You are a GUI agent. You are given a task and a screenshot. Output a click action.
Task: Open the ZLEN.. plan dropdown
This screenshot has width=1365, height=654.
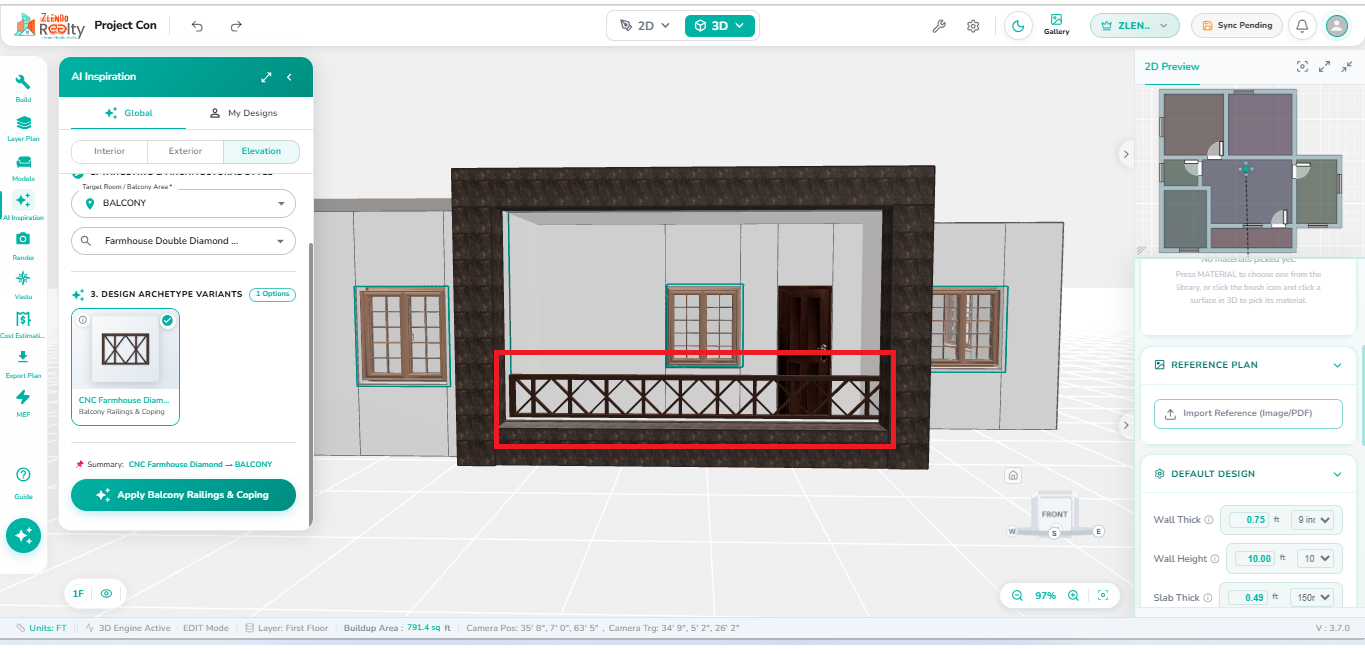click(1135, 26)
